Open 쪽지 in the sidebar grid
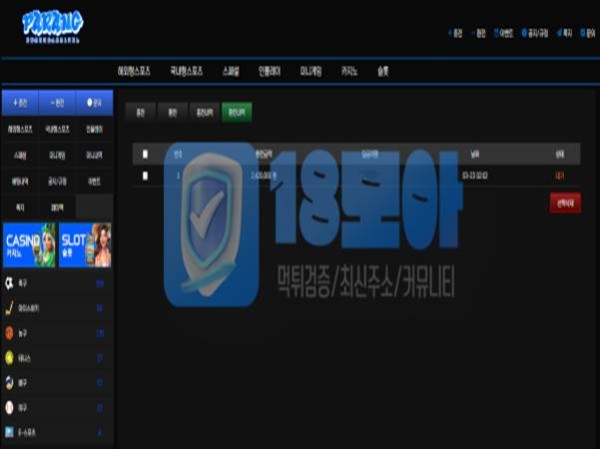The image size is (600, 449). point(20,207)
